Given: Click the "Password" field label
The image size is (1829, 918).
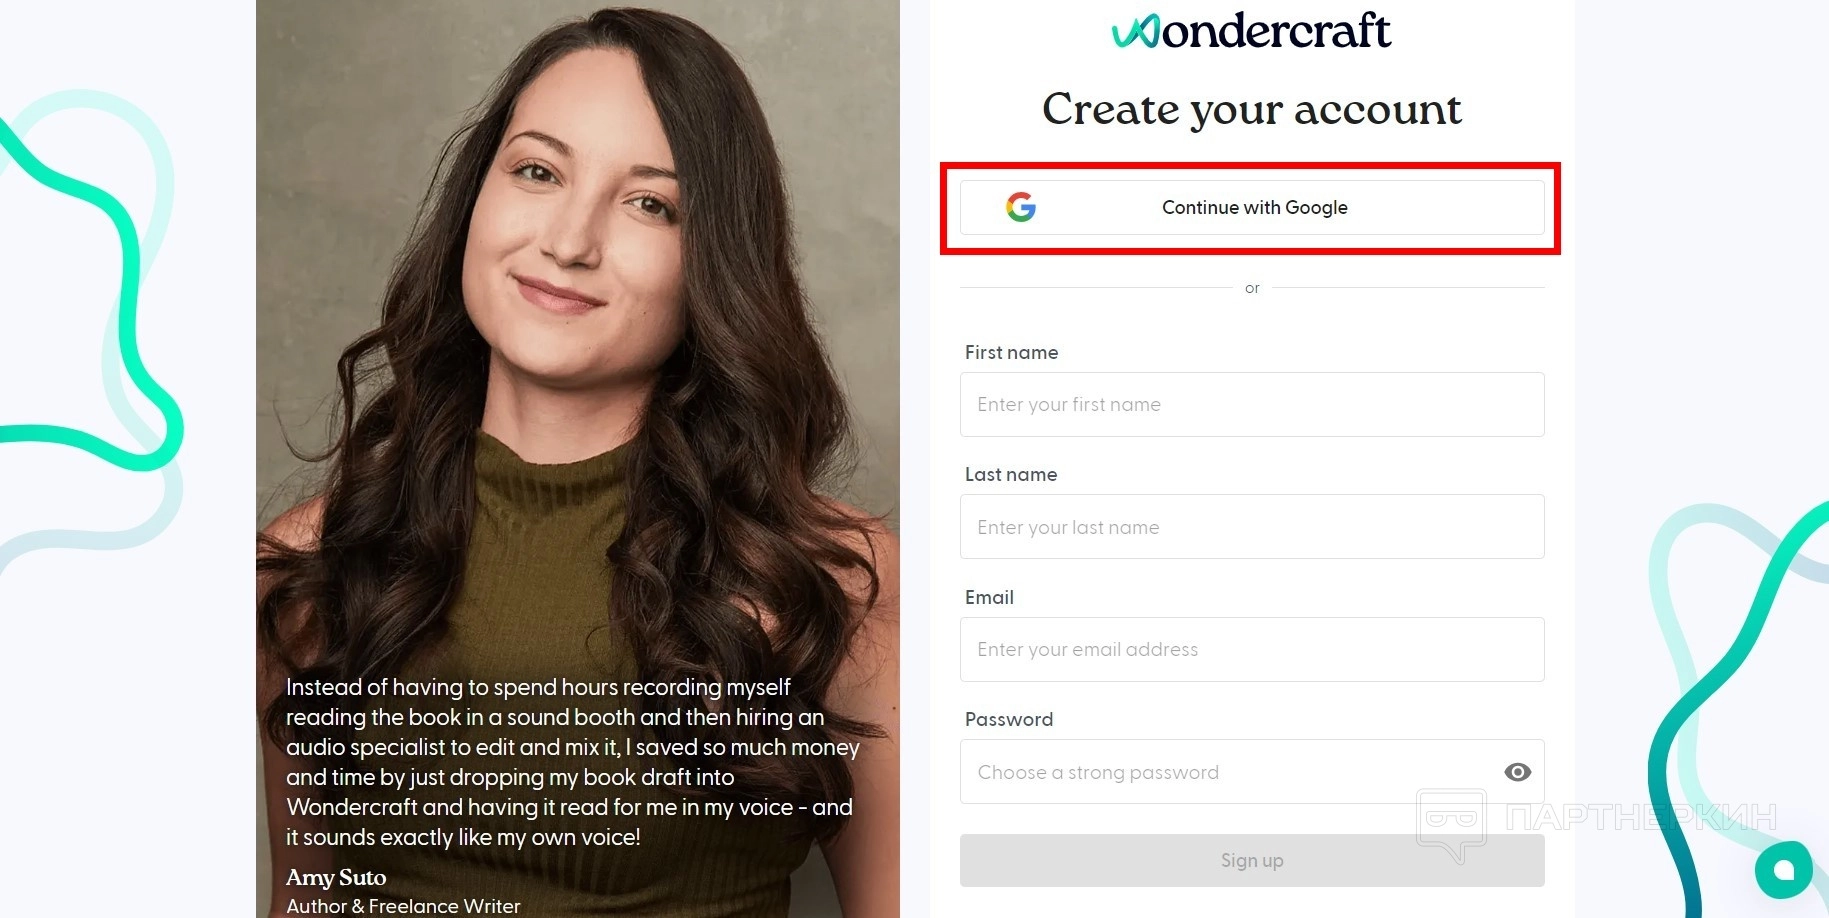Looking at the screenshot, I should coord(1008,719).
